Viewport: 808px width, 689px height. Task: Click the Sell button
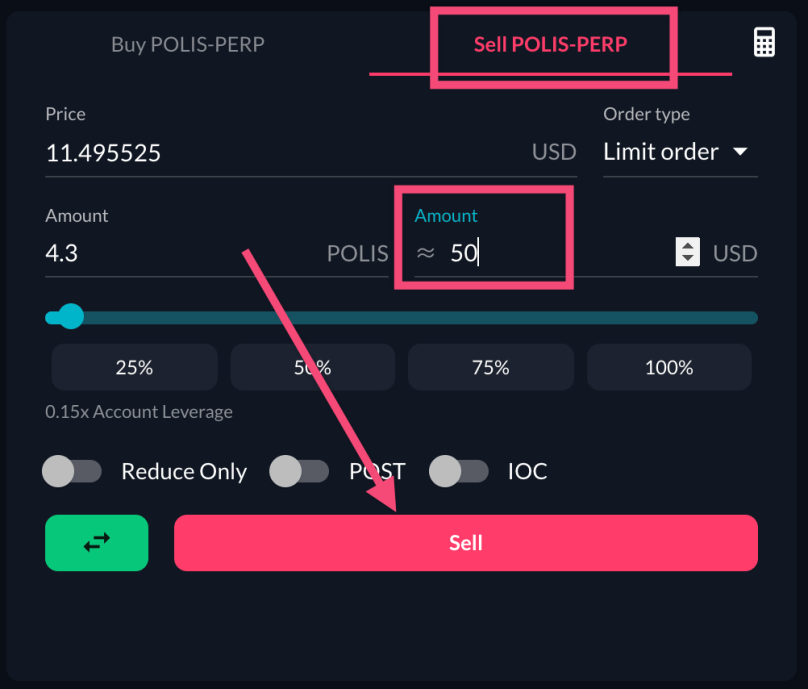coord(466,543)
